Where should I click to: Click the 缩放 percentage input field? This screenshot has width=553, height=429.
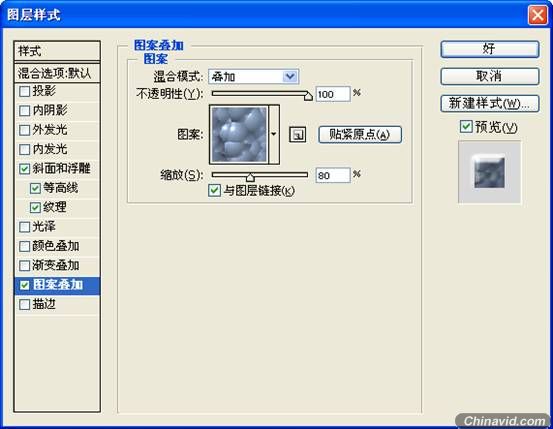tap(333, 175)
